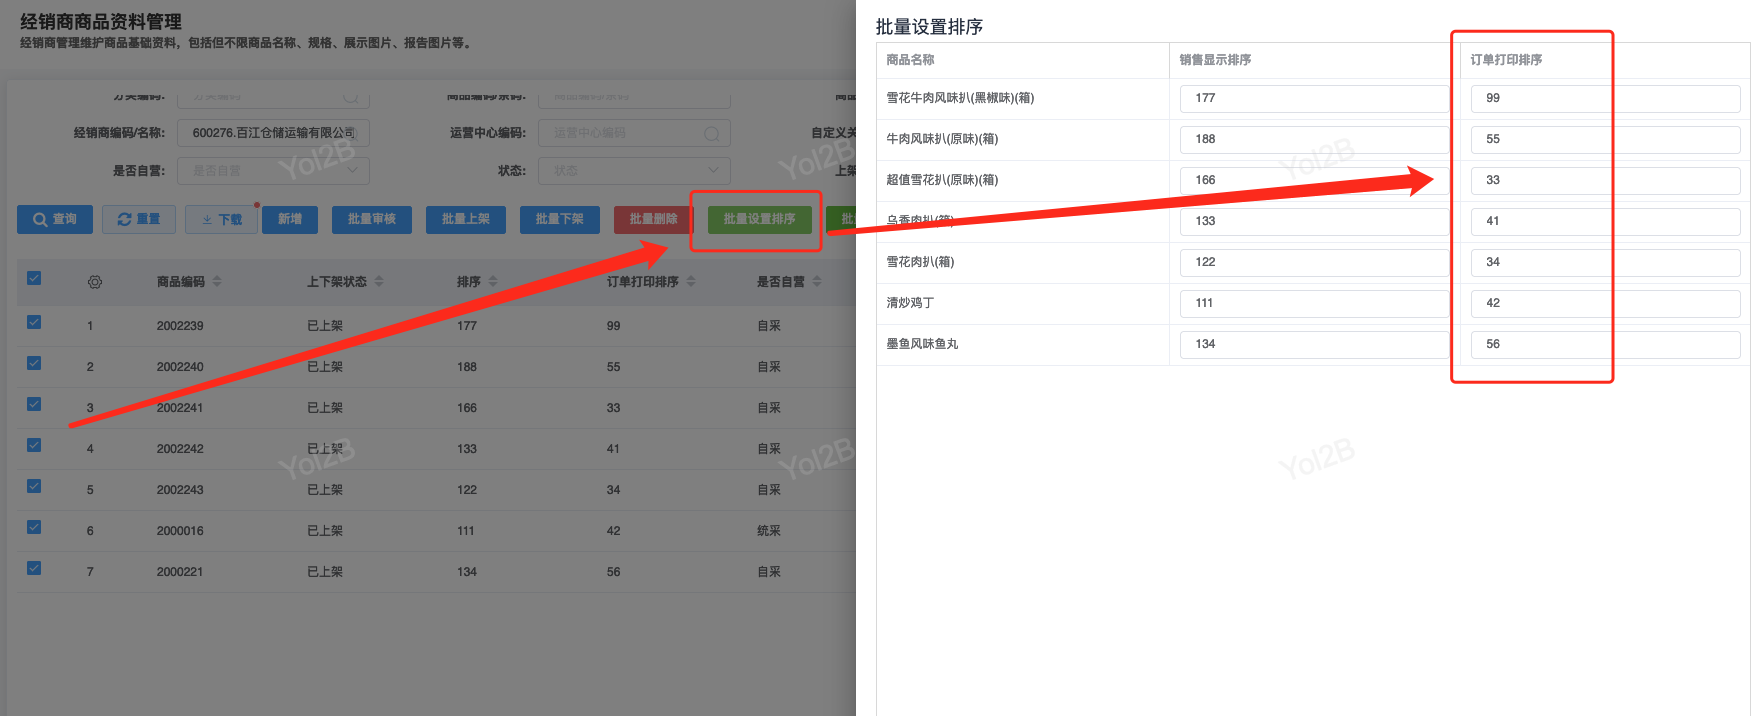Uncheck row 2 checkbox for 2002240

[34, 363]
